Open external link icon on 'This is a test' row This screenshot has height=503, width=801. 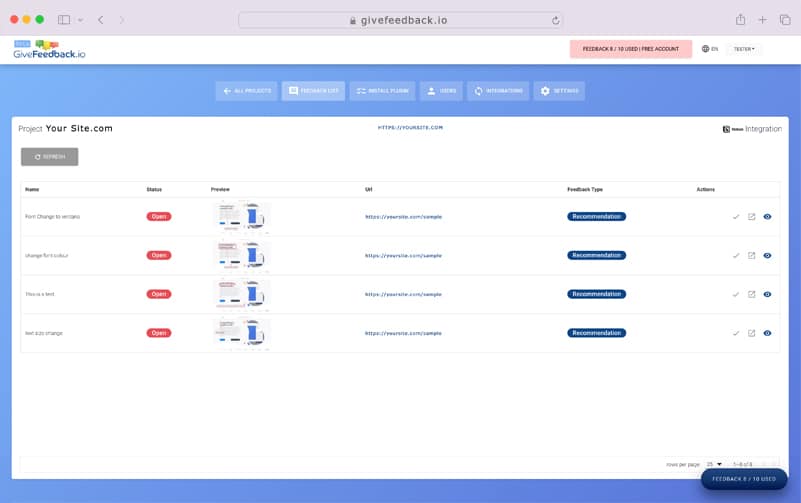(x=751, y=295)
